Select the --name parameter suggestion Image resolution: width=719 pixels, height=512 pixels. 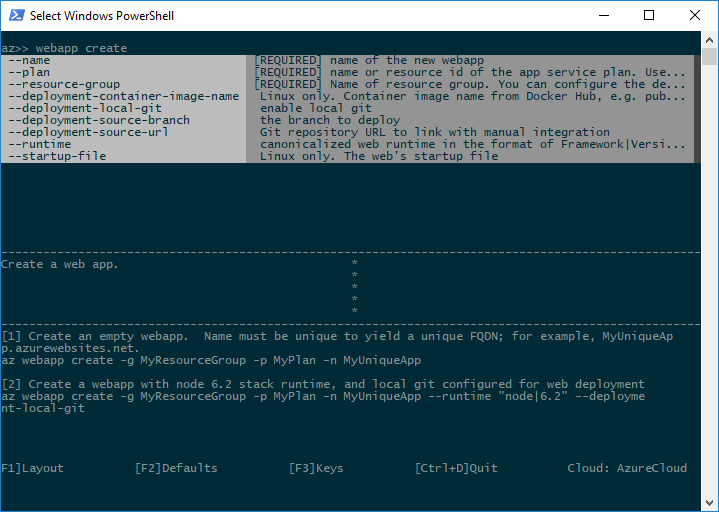tap(30, 61)
